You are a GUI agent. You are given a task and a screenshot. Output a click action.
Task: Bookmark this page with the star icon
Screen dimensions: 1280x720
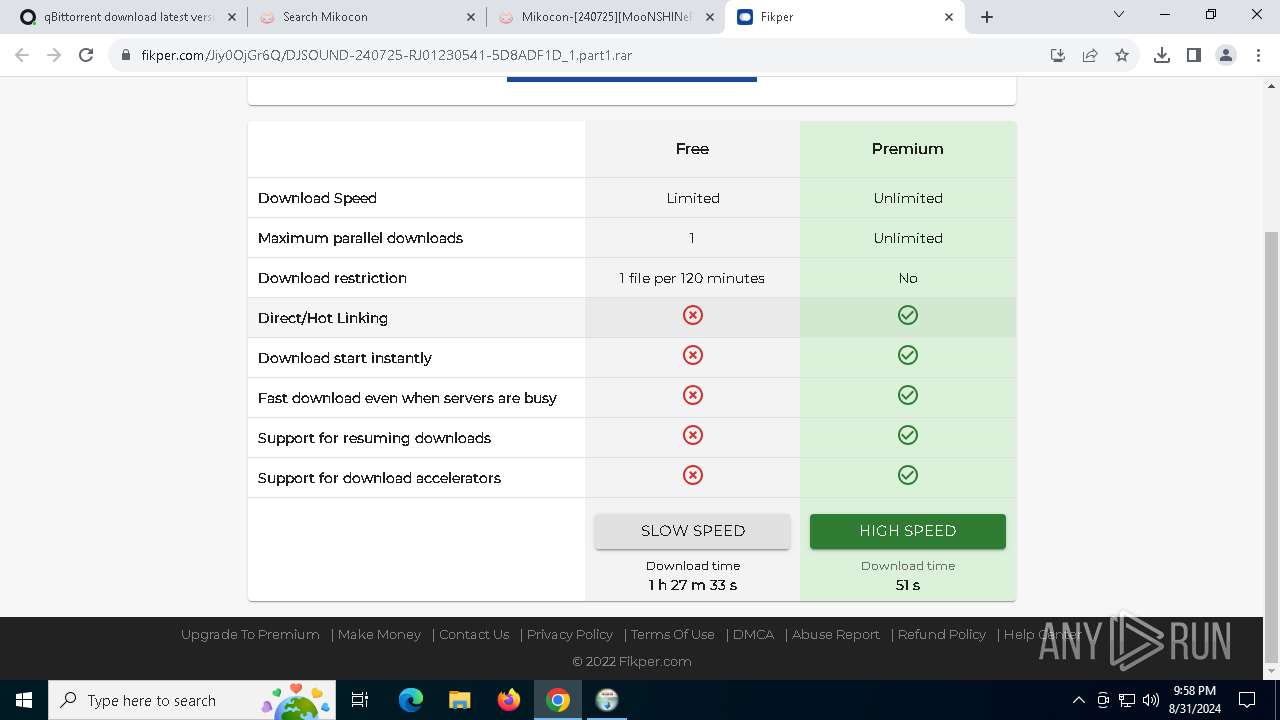pos(1122,55)
